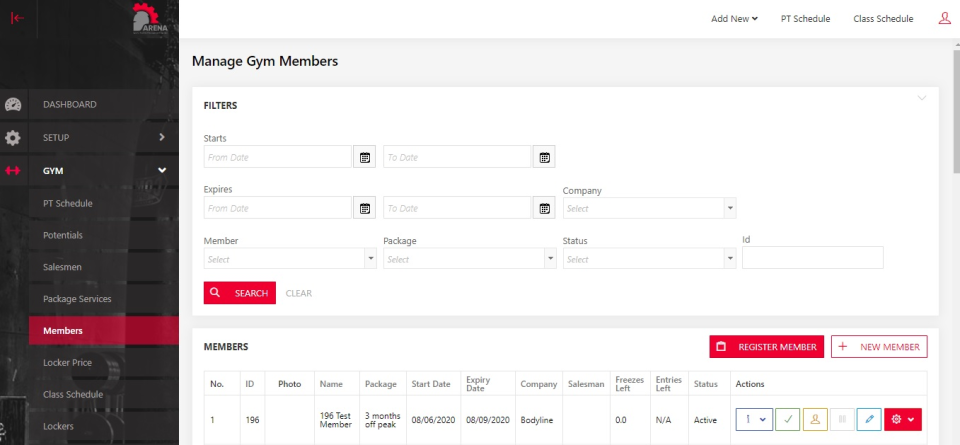Go to Potentials in the Gym sidebar

63,235
